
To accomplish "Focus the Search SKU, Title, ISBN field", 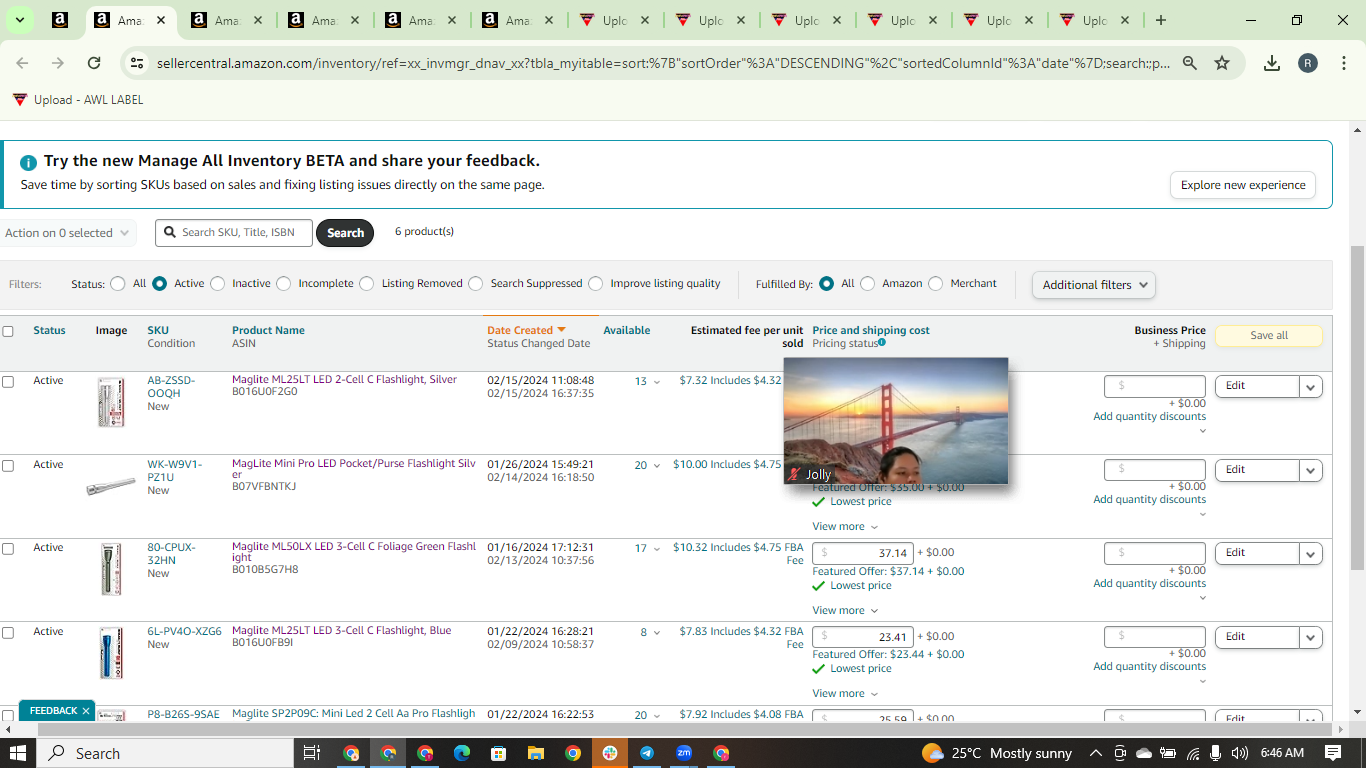I will click(x=234, y=233).
